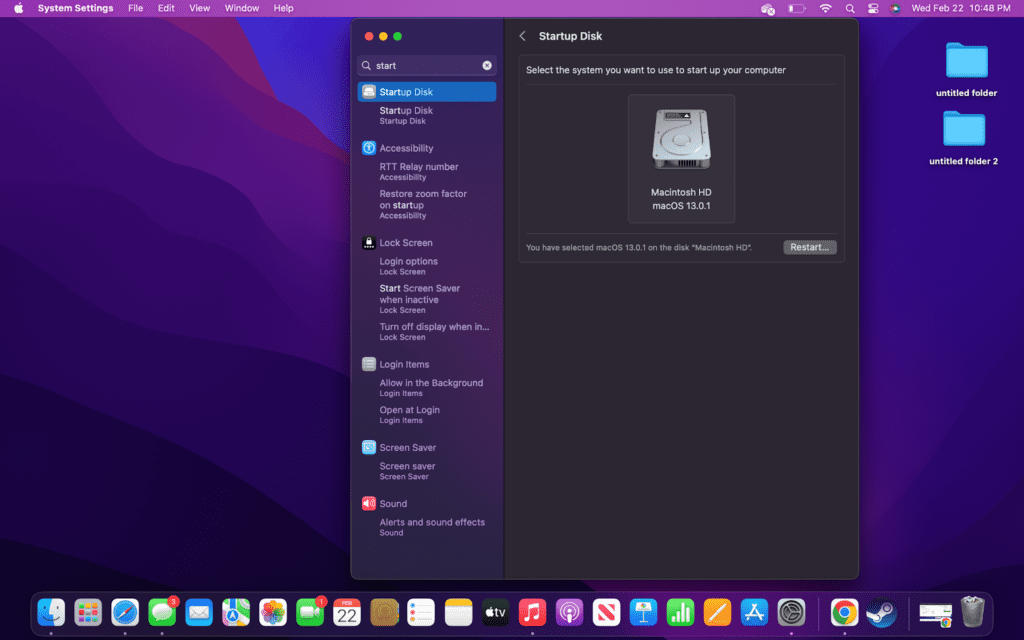This screenshot has height=640, width=1024.
Task: Click the Restart... button
Action: 810,248
